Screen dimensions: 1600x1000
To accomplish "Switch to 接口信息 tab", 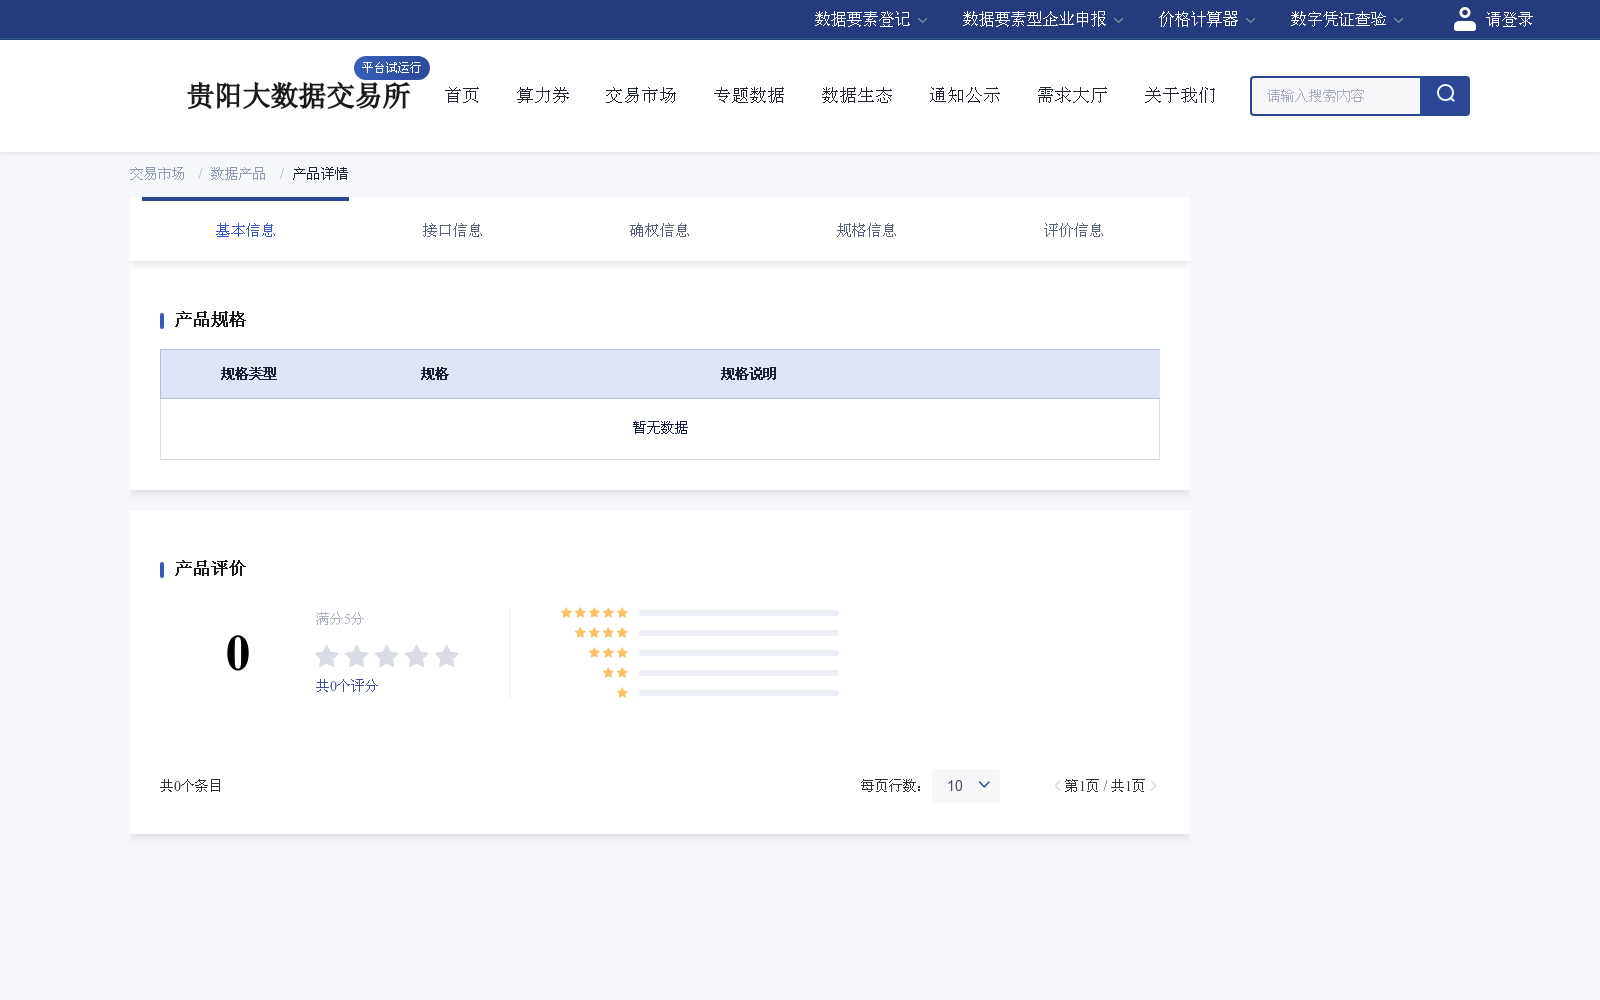I will pyautogui.click(x=452, y=230).
